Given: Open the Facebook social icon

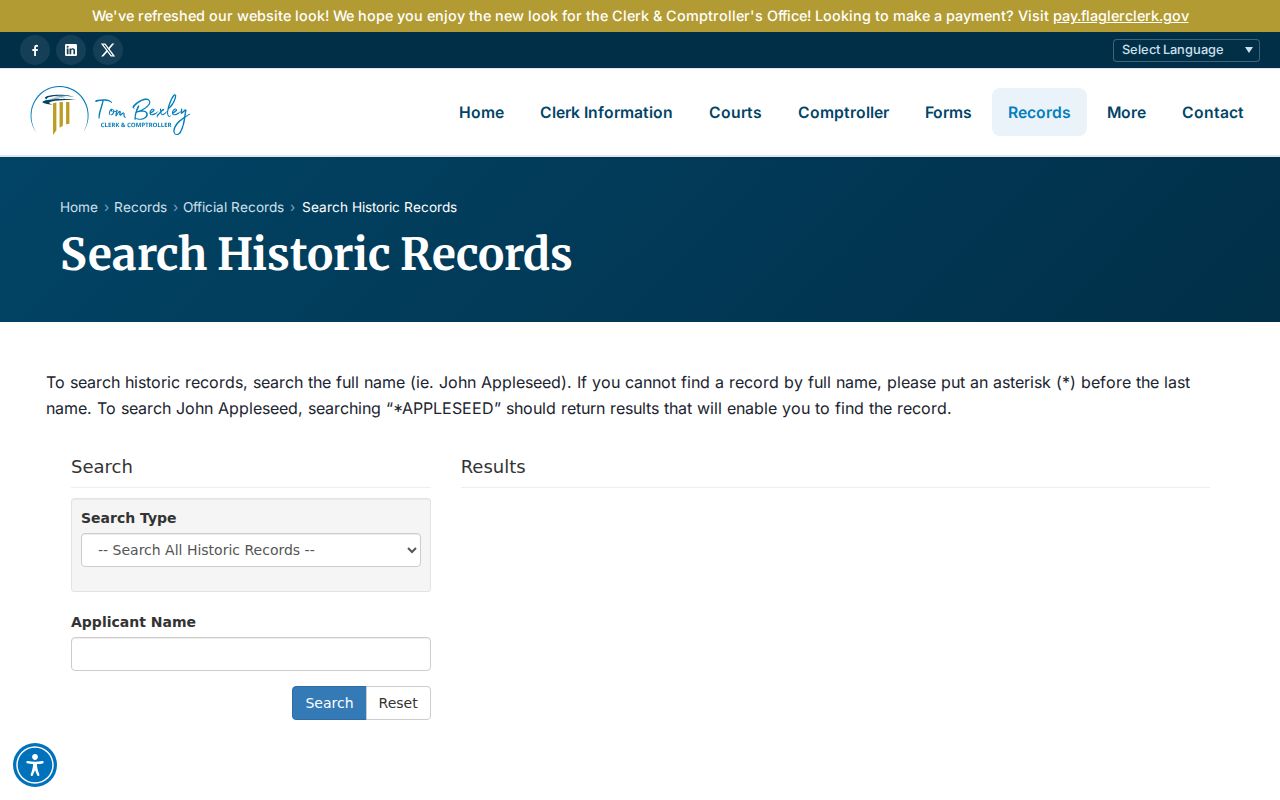Looking at the screenshot, I should point(35,50).
